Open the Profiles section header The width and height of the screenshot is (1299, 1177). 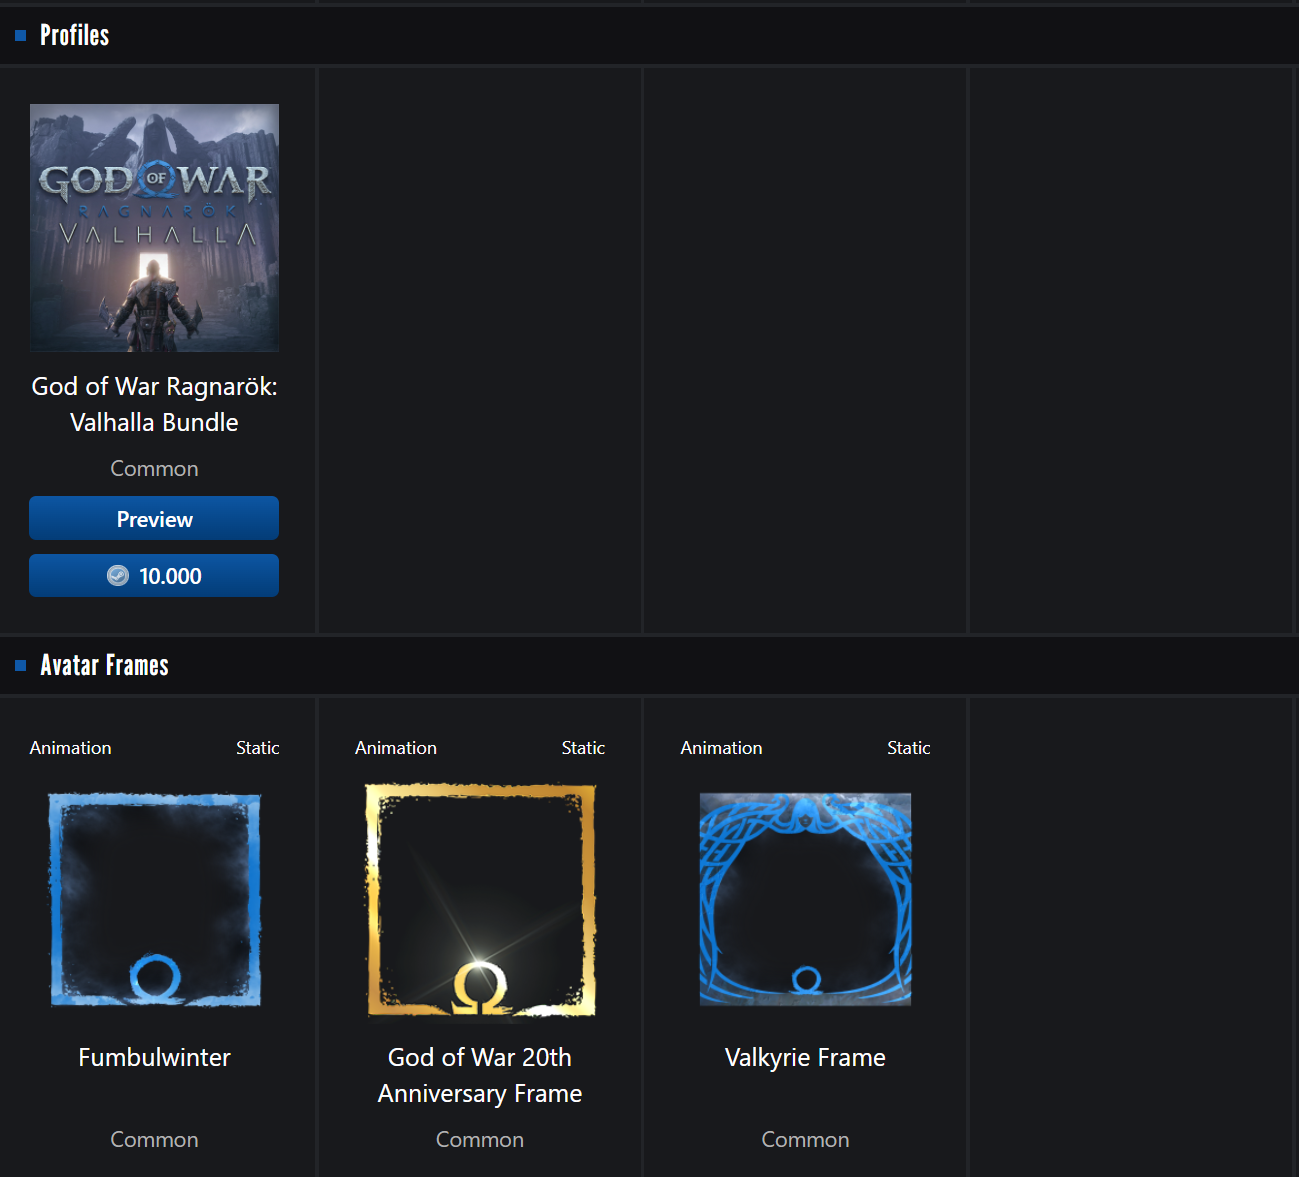pos(75,36)
